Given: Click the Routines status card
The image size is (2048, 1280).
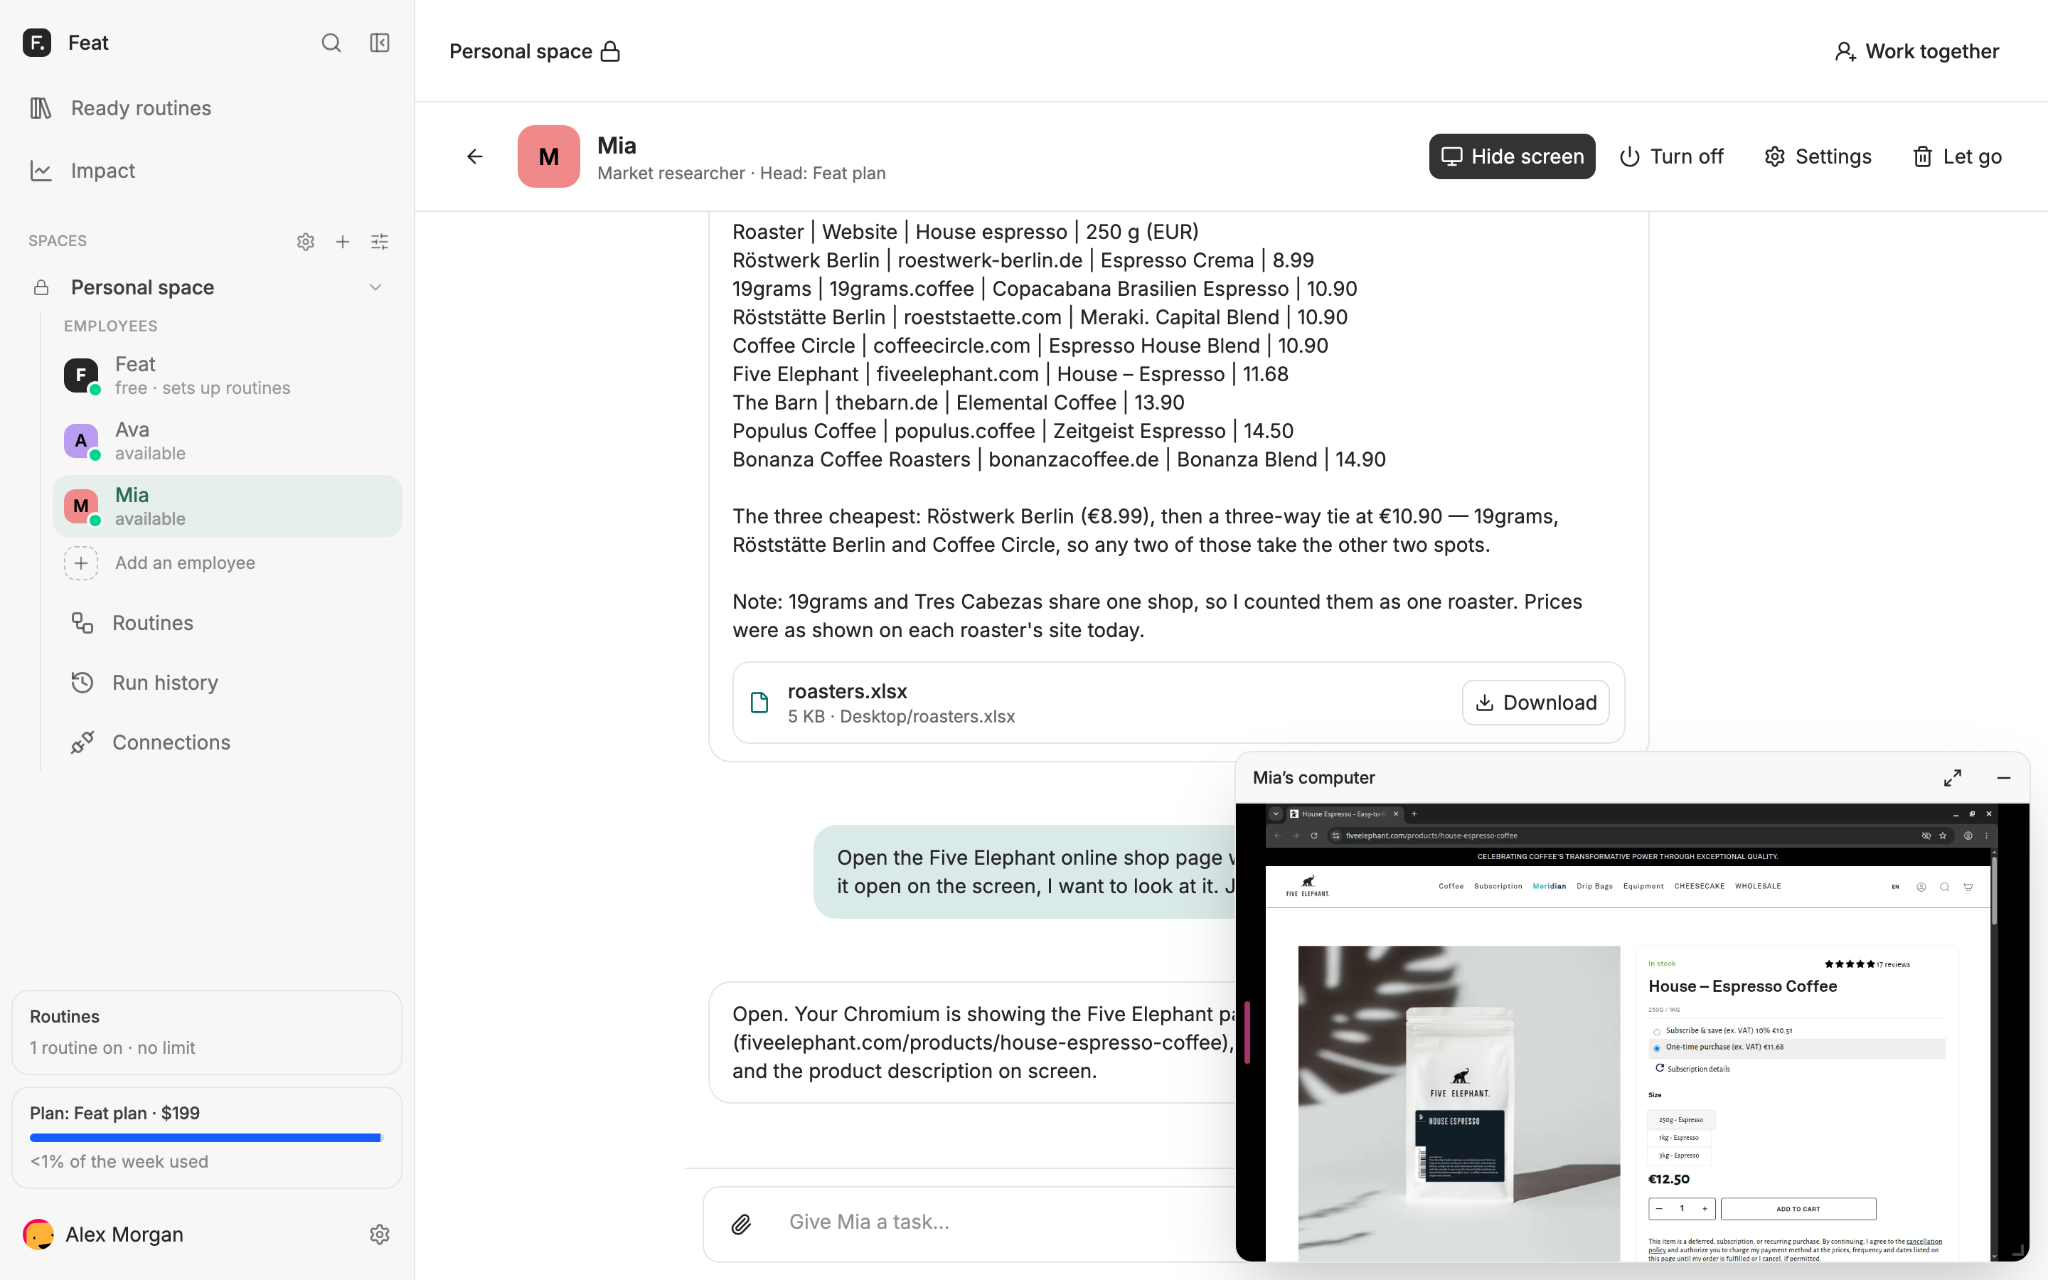Looking at the screenshot, I should click(x=207, y=1032).
